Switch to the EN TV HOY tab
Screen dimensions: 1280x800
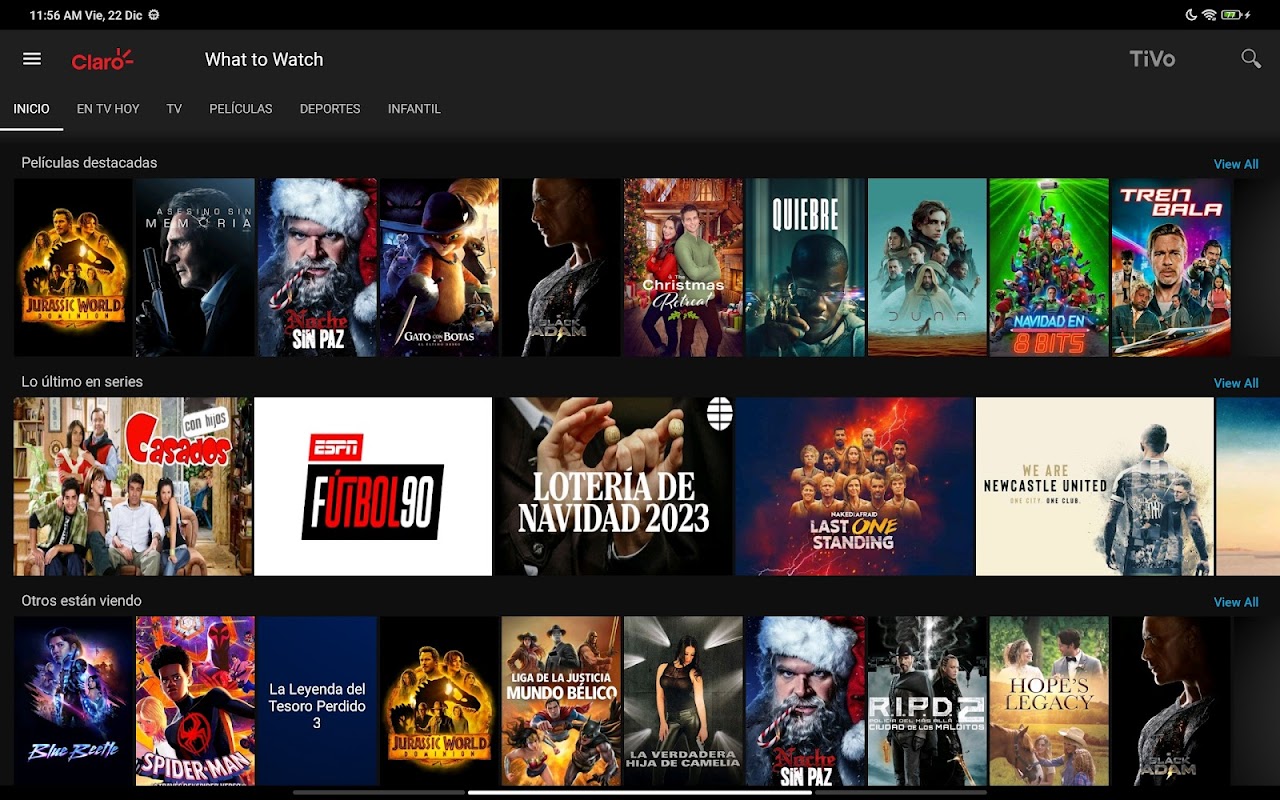click(x=108, y=109)
